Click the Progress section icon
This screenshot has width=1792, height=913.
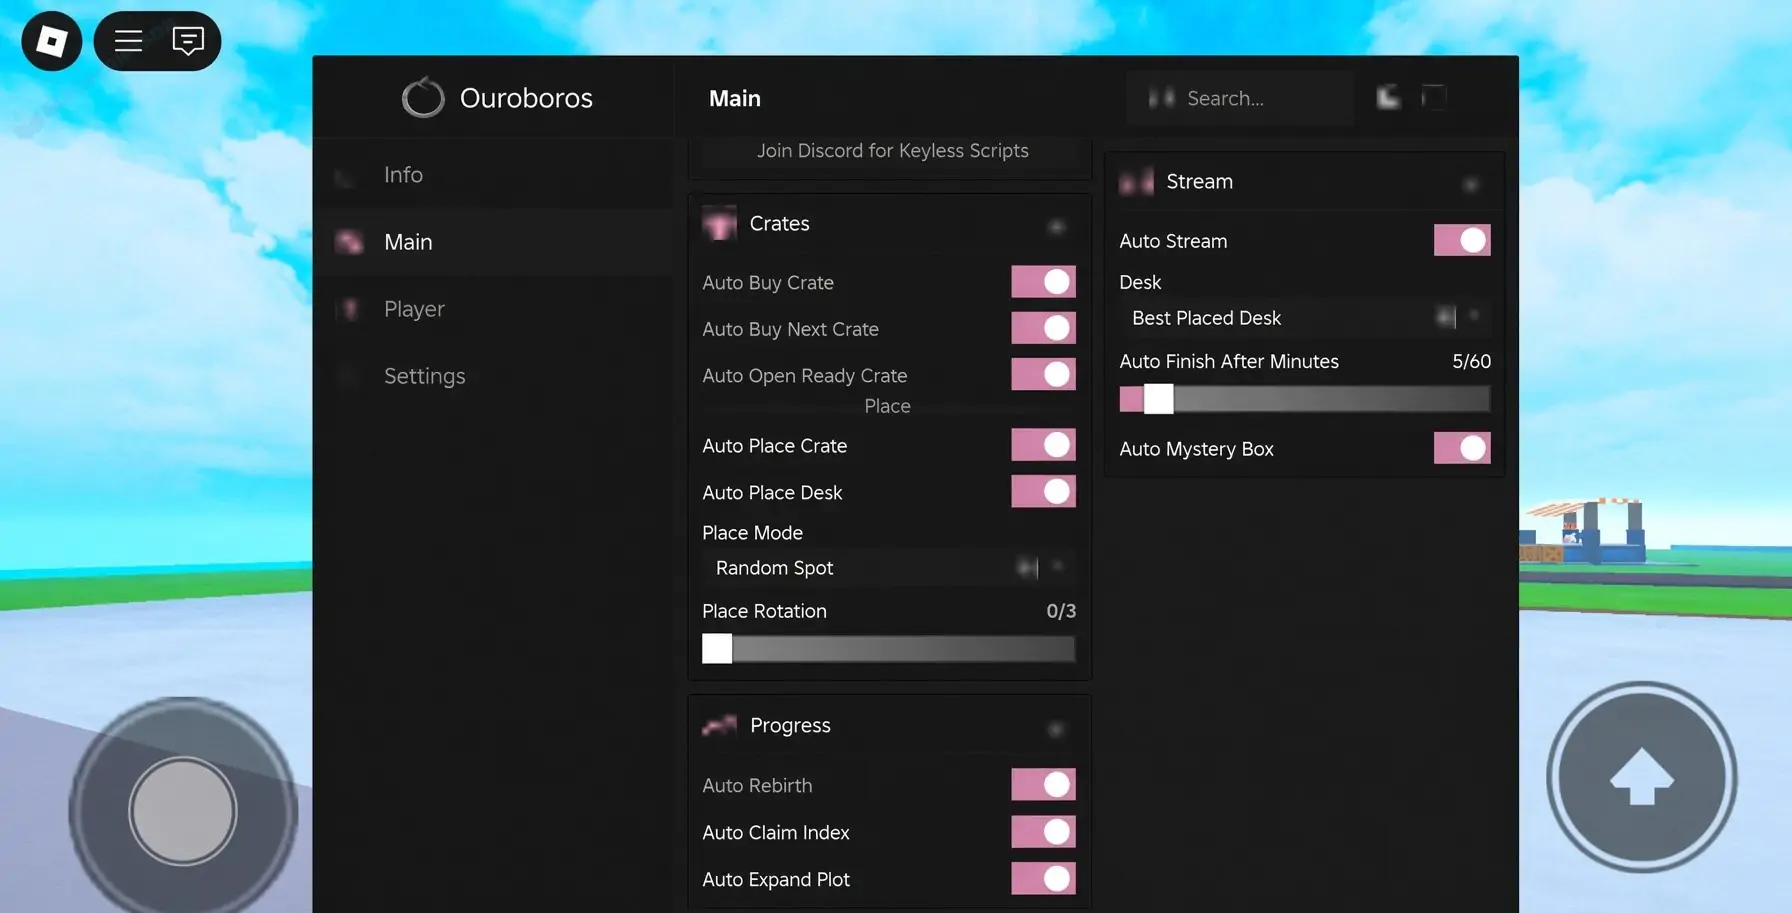[719, 726]
